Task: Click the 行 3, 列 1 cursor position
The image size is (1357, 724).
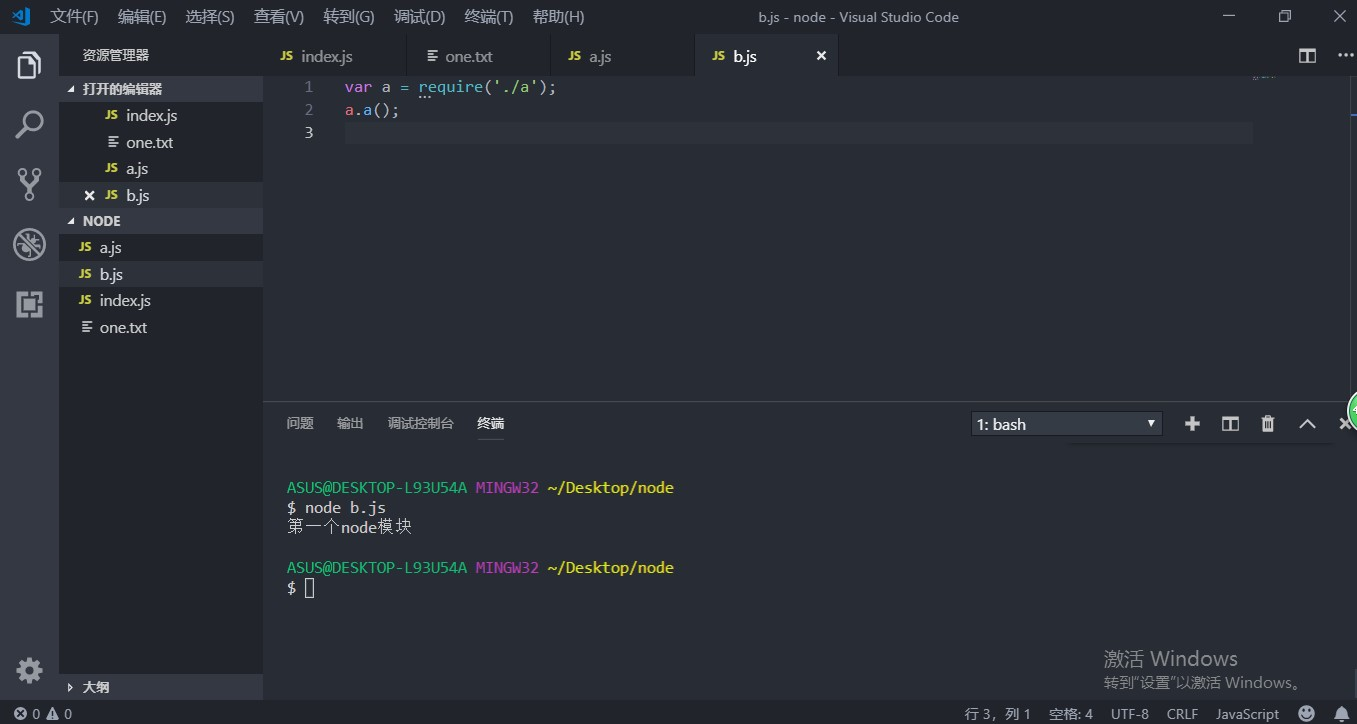Action: coord(998,714)
